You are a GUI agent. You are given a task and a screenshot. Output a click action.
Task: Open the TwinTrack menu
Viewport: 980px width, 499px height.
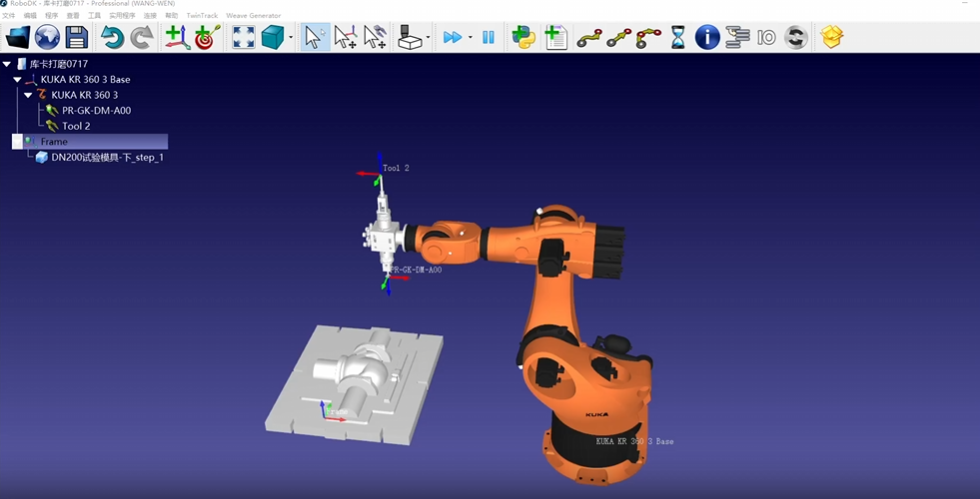point(201,16)
